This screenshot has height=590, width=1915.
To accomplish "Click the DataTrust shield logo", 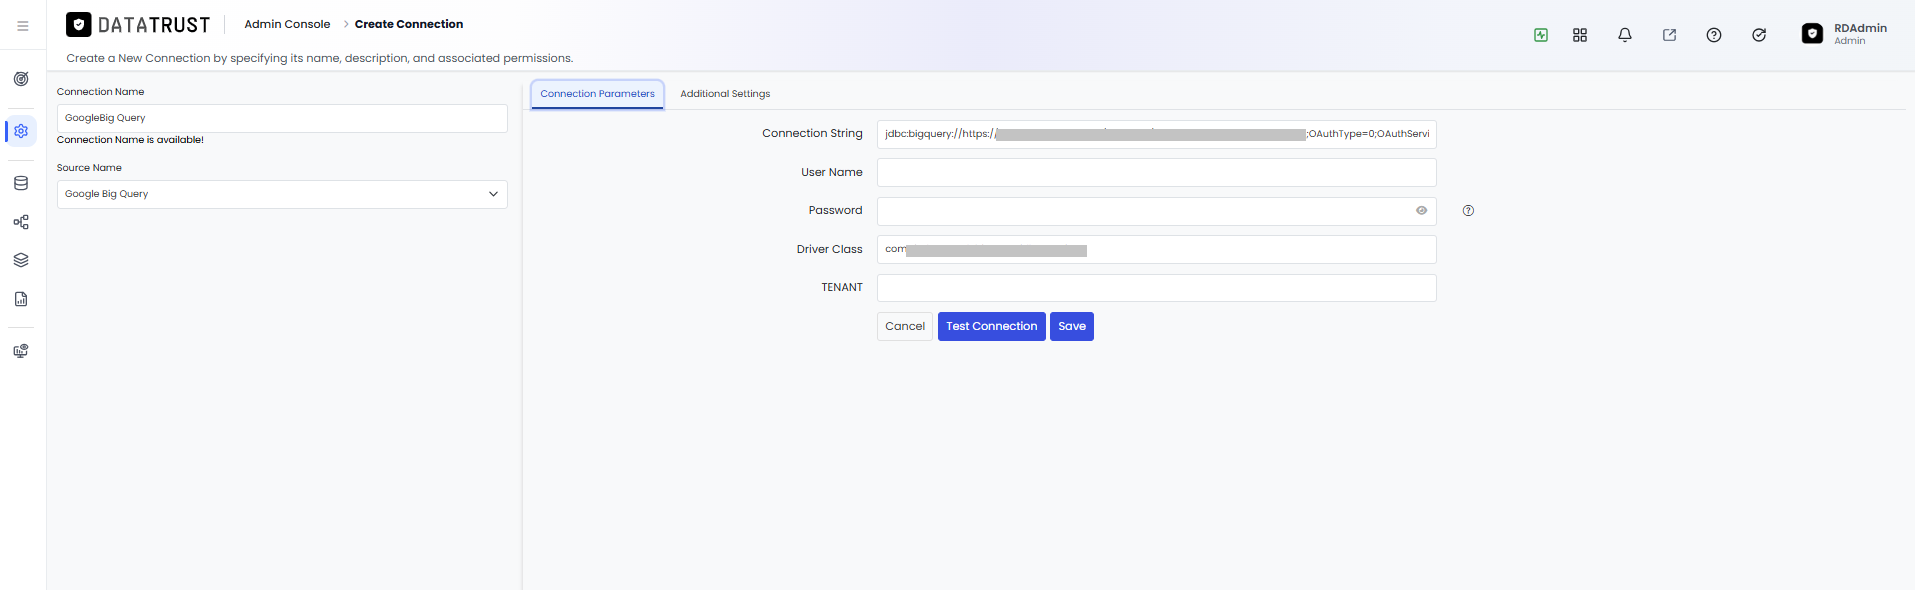I will pyautogui.click(x=79, y=24).
